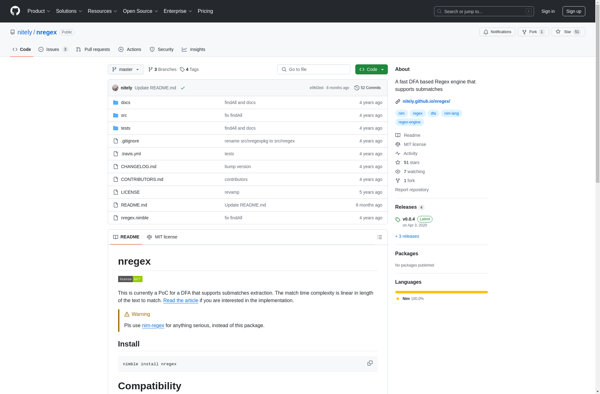Click the nim topic tag
This screenshot has height=394, width=600.
point(401,113)
